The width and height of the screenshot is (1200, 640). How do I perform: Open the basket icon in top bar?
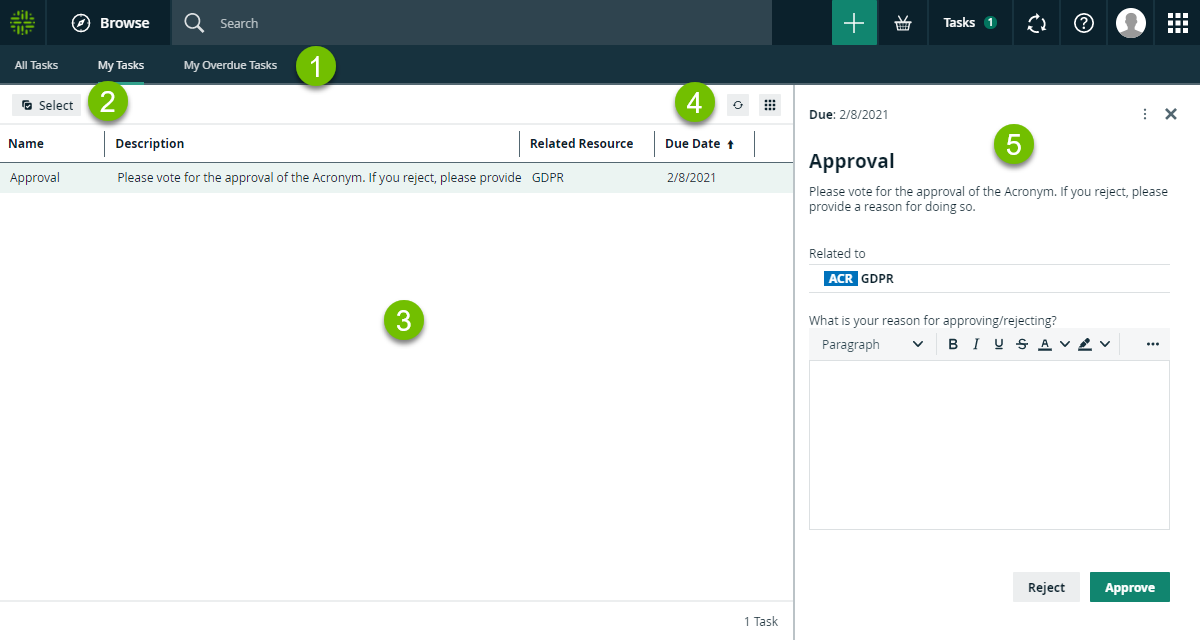point(903,23)
